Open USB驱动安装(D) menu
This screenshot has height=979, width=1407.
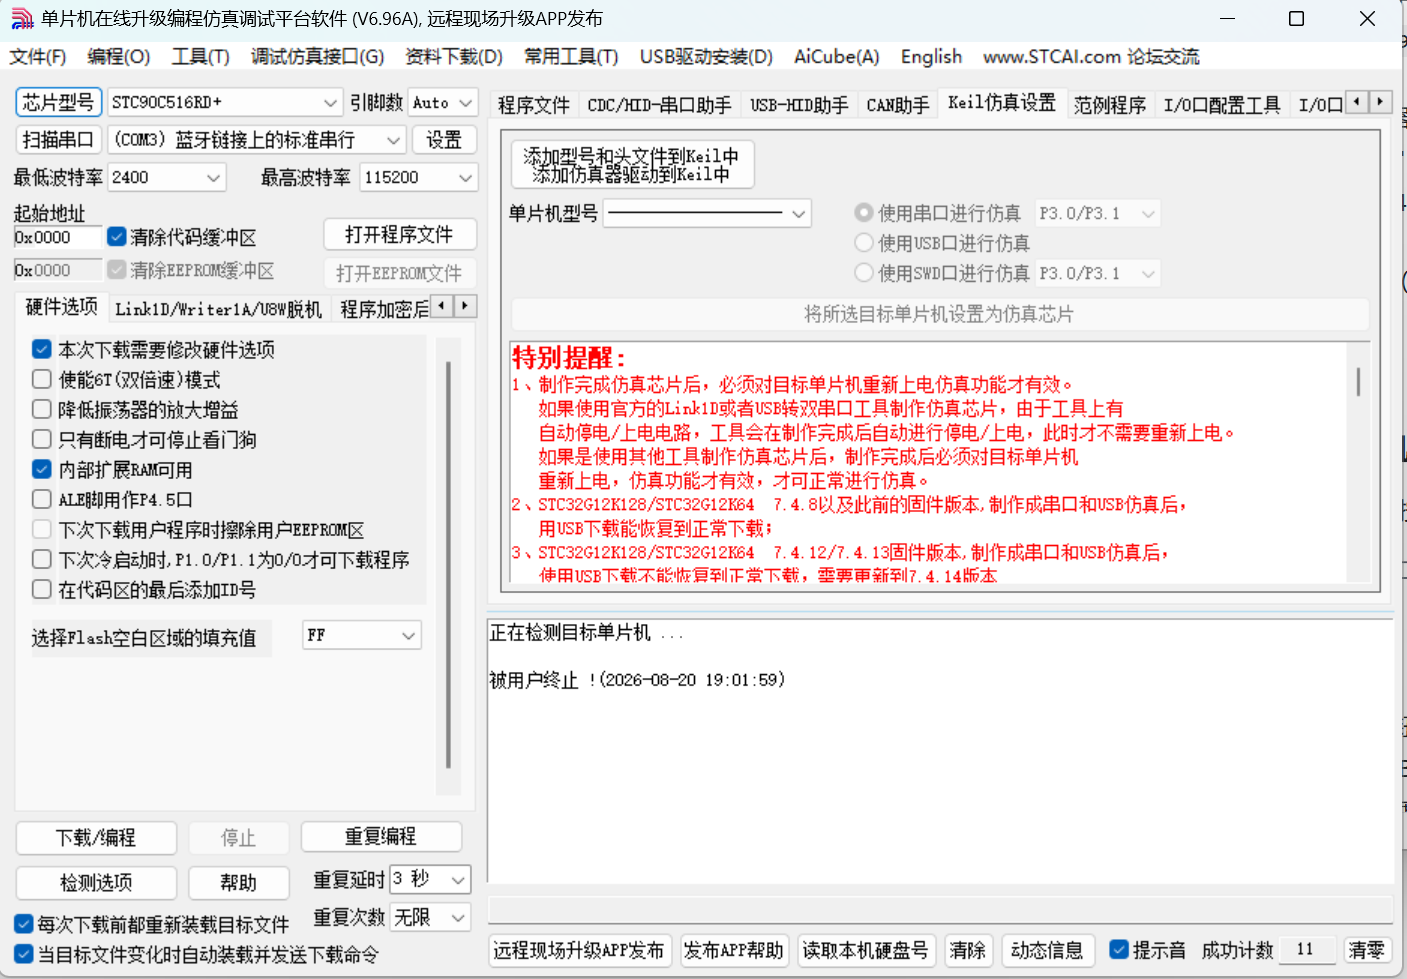tap(707, 57)
